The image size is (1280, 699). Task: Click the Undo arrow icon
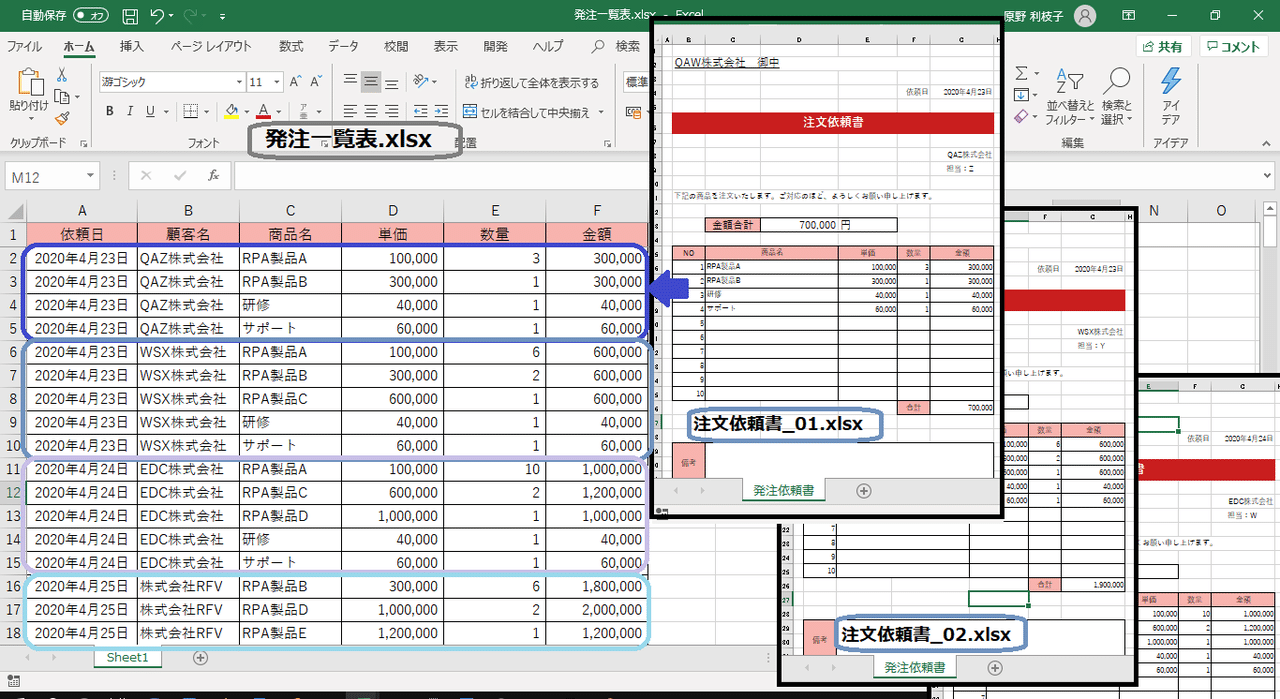pos(157,16)
